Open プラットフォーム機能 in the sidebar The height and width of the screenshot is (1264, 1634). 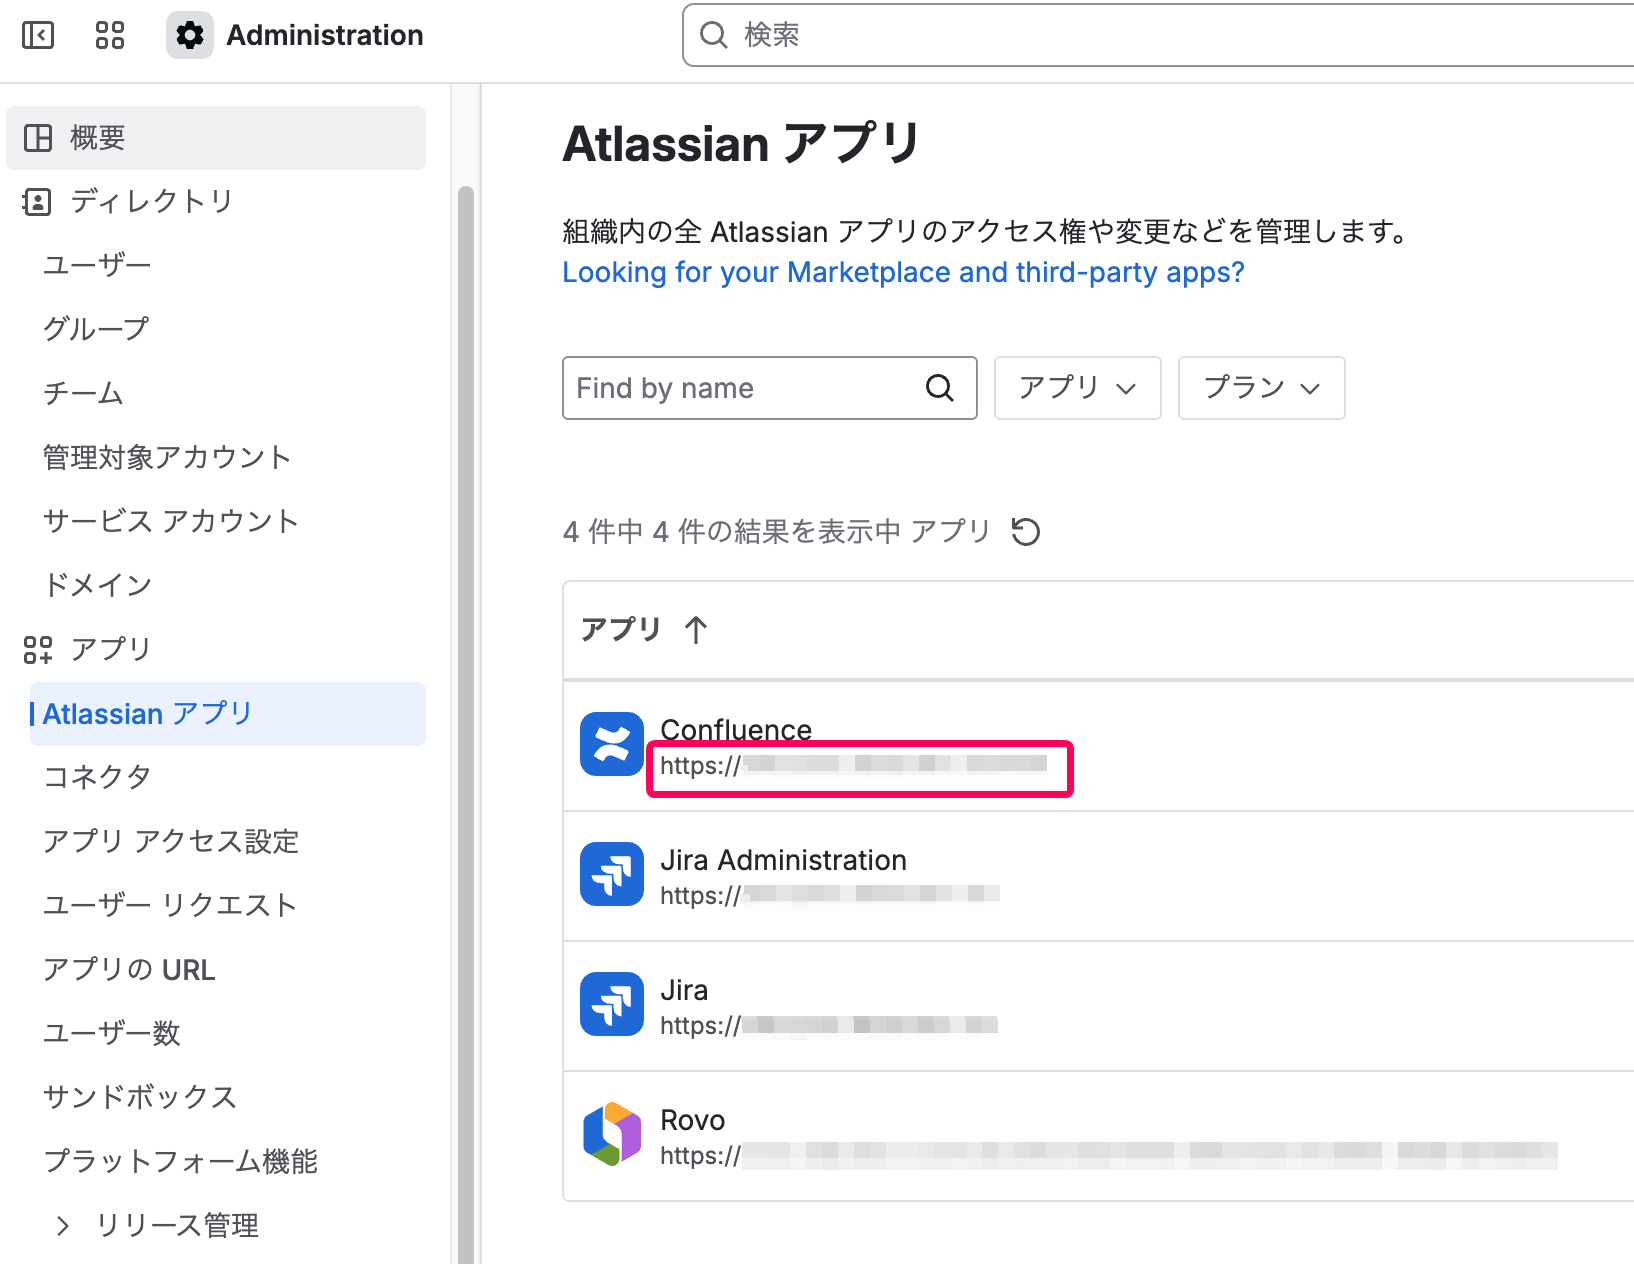181,1162
